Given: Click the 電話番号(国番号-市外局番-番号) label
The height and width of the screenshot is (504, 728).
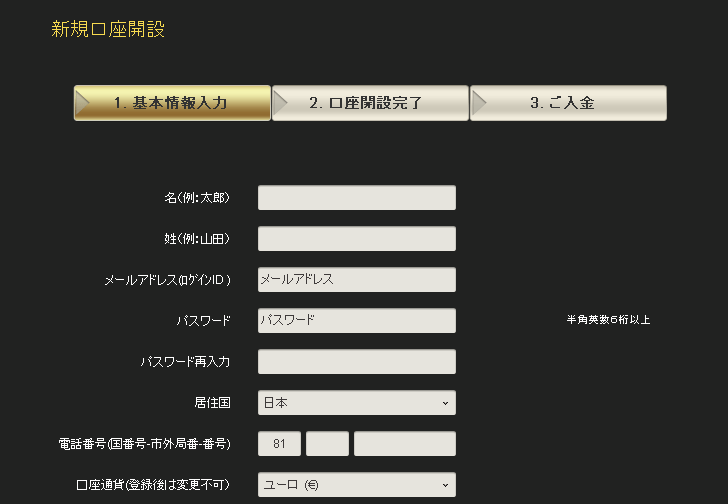Looking at the screenshot, I should [x=144, y=444].
